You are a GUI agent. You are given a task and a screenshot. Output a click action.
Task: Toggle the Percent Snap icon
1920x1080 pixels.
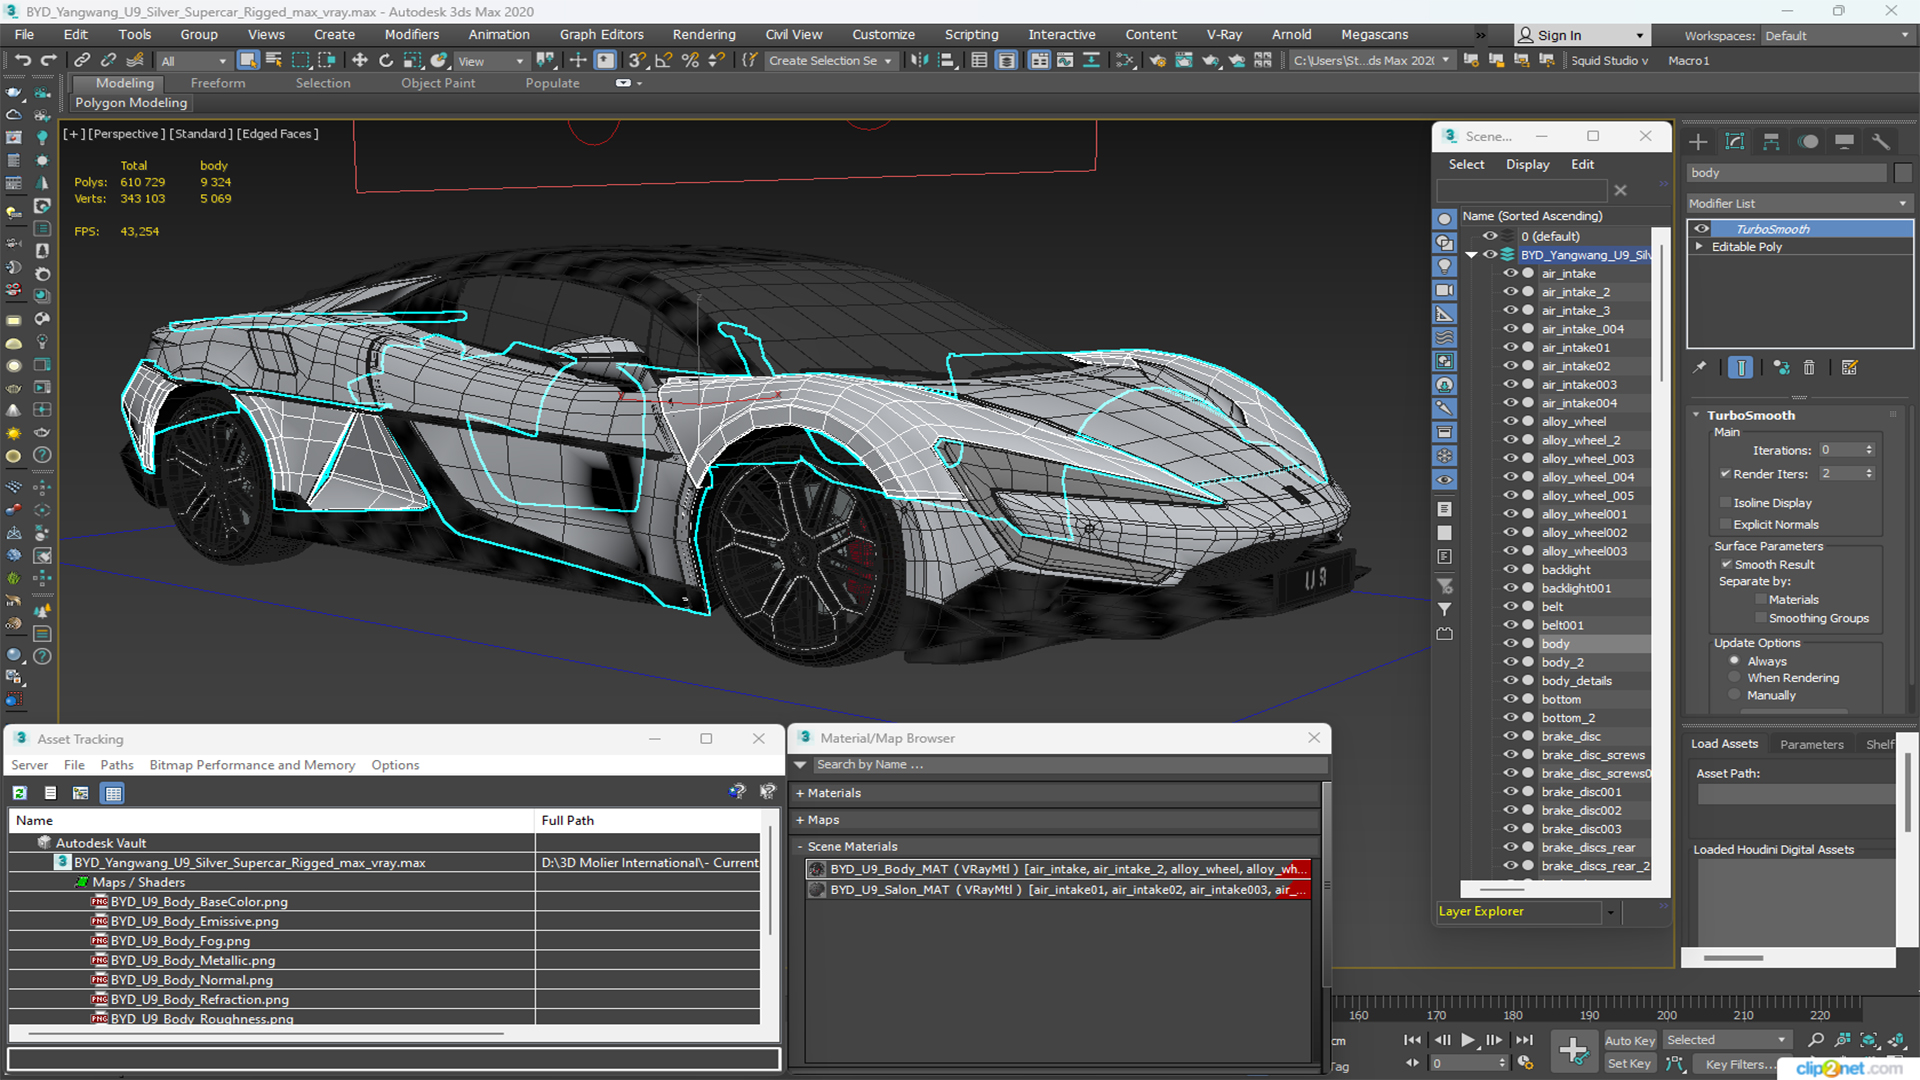(x=690, y=61)
